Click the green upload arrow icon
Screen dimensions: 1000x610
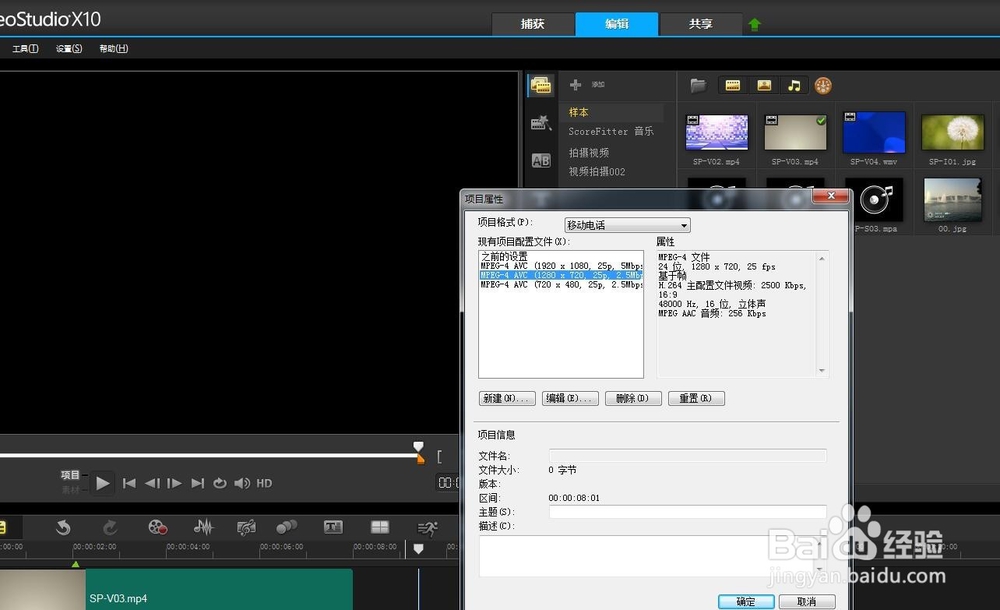(754, 24)
